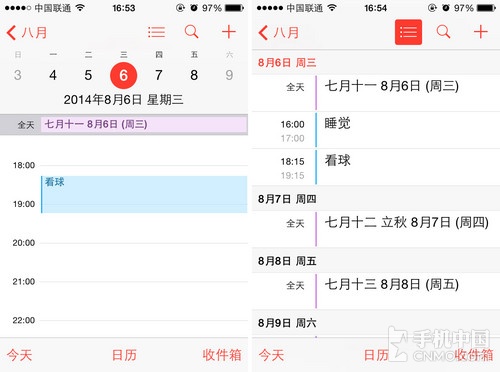The image size is (500, 372).
Task: Open event 七月十二 立秋 8月7日 (周四)
Action: [x=376, y=229]
